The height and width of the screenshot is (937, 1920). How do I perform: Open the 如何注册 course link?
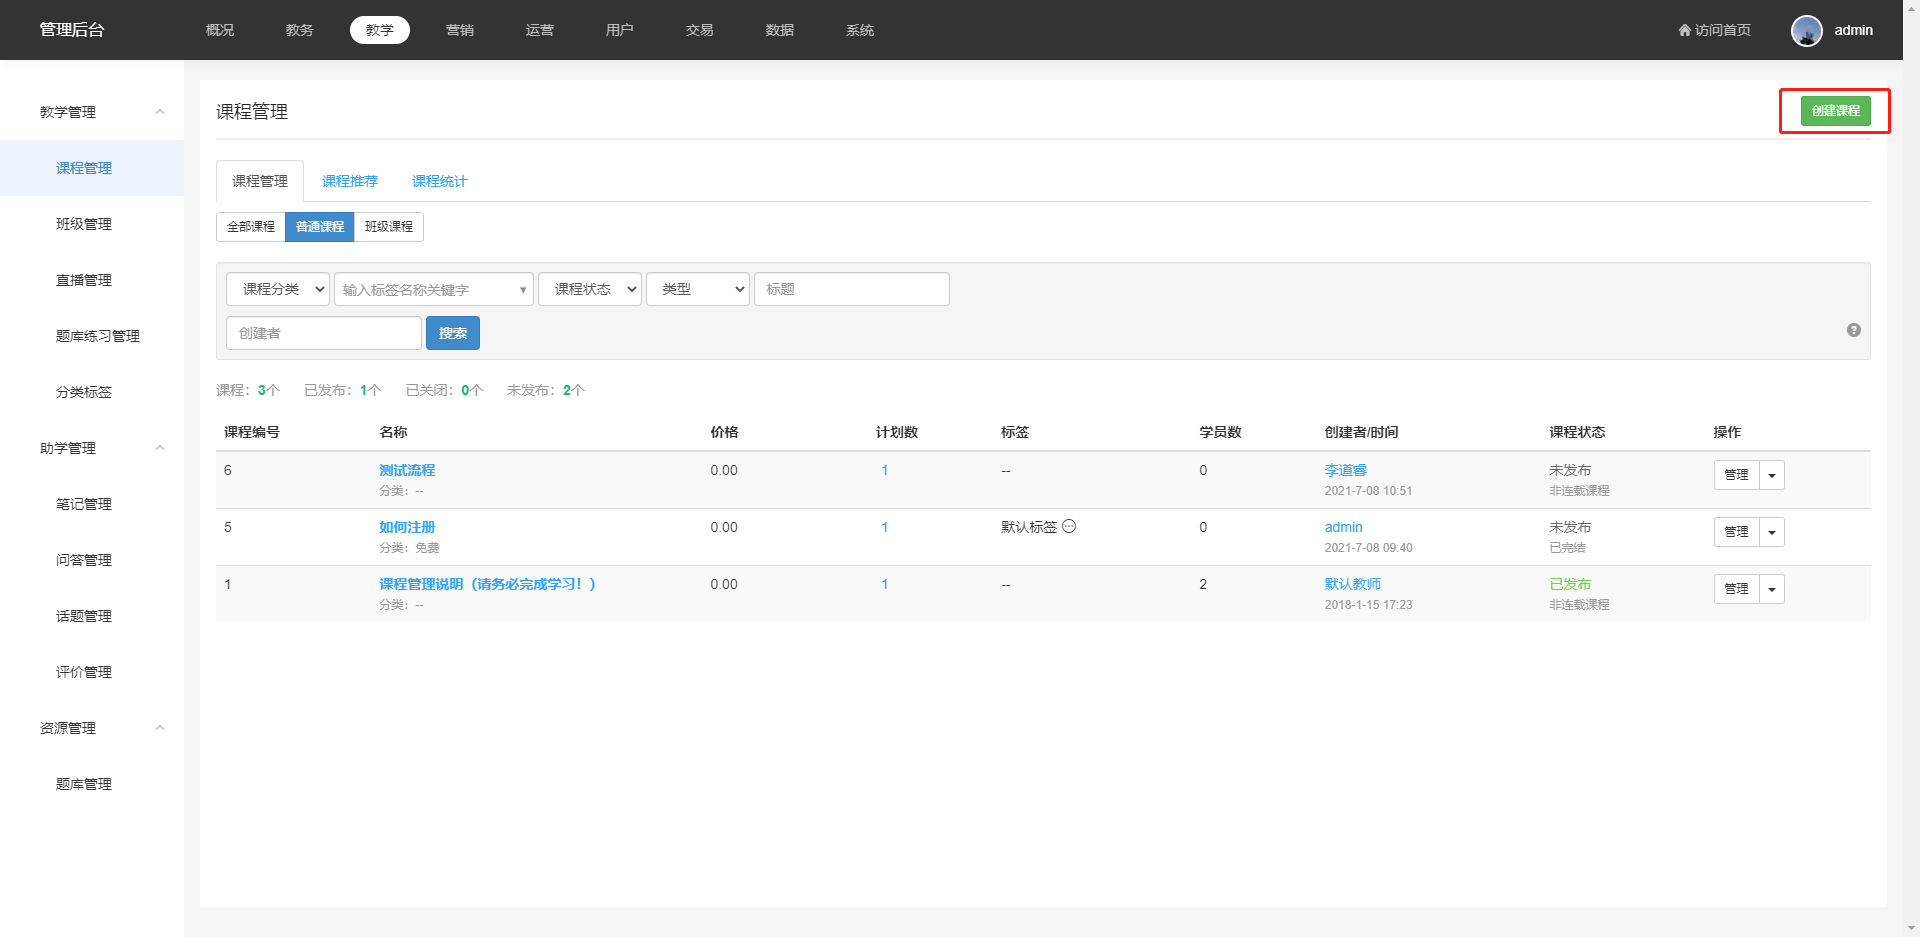[x=407, y=527]
